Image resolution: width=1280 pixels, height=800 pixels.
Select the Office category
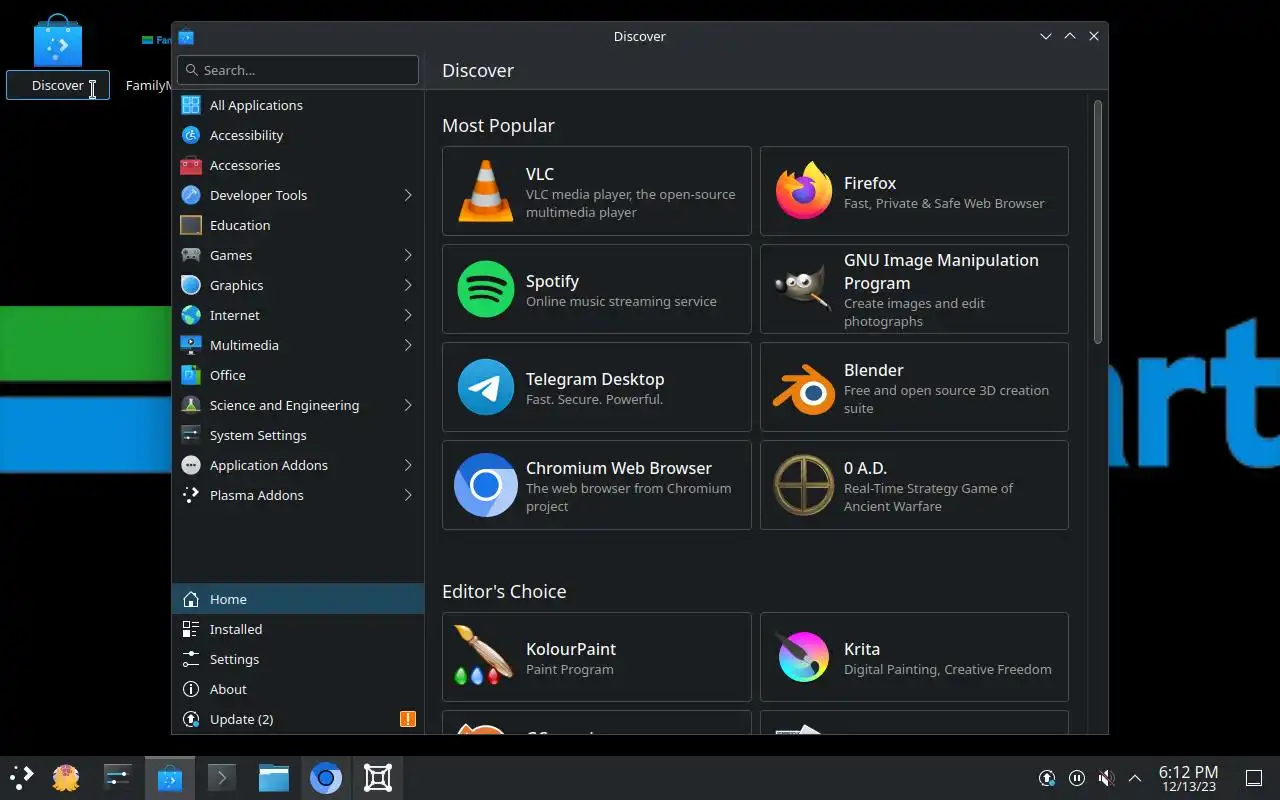298,375
